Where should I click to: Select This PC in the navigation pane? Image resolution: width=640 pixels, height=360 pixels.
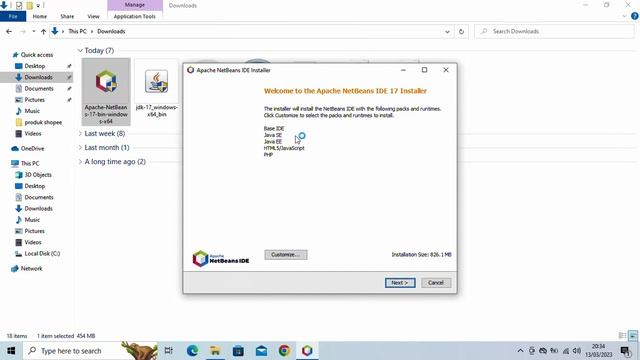(x=30, y=163)
